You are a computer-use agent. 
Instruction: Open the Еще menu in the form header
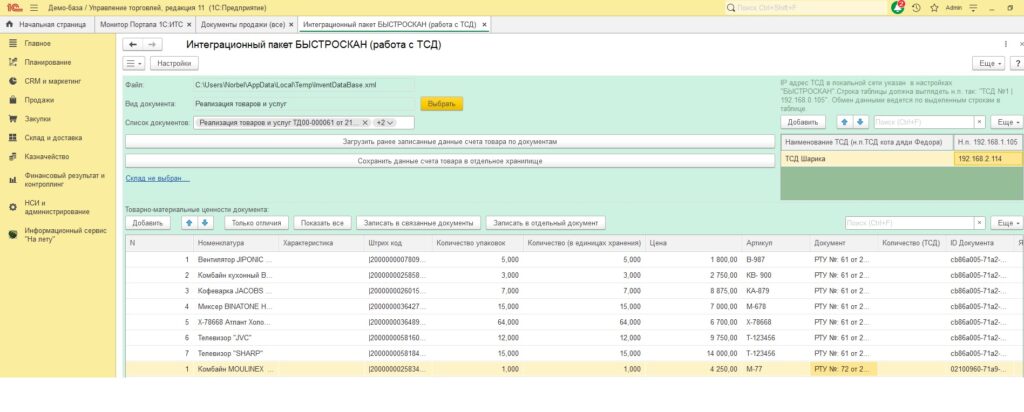coord(988,63)
